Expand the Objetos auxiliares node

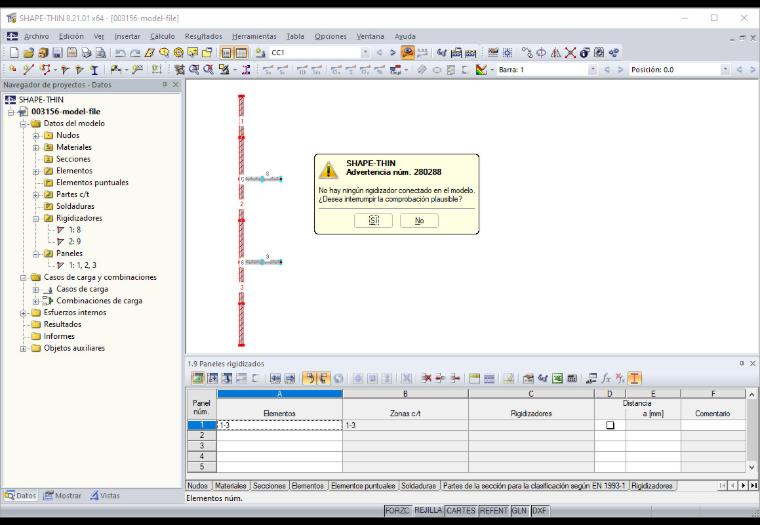tap(23, 349)
